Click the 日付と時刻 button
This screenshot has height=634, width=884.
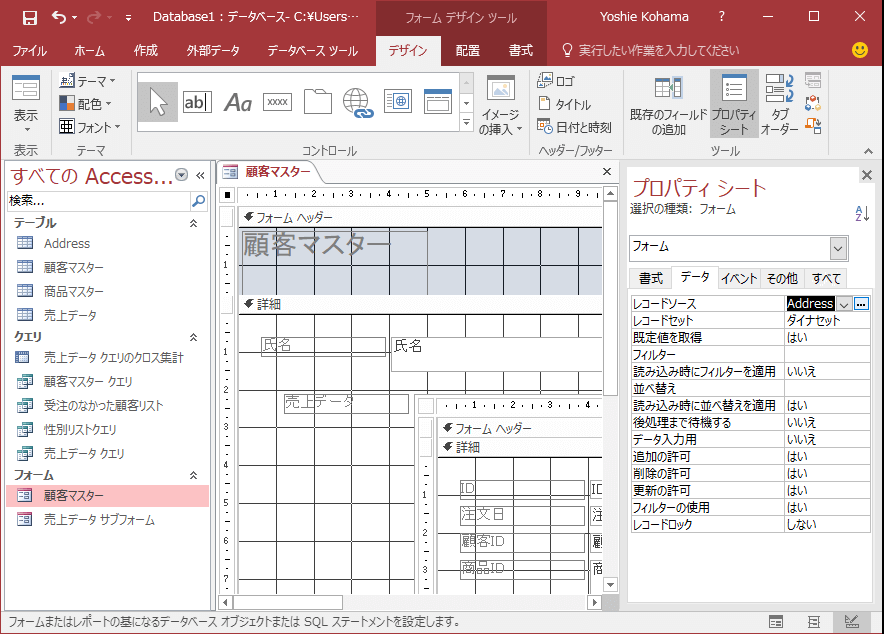(x=575, y=127)
